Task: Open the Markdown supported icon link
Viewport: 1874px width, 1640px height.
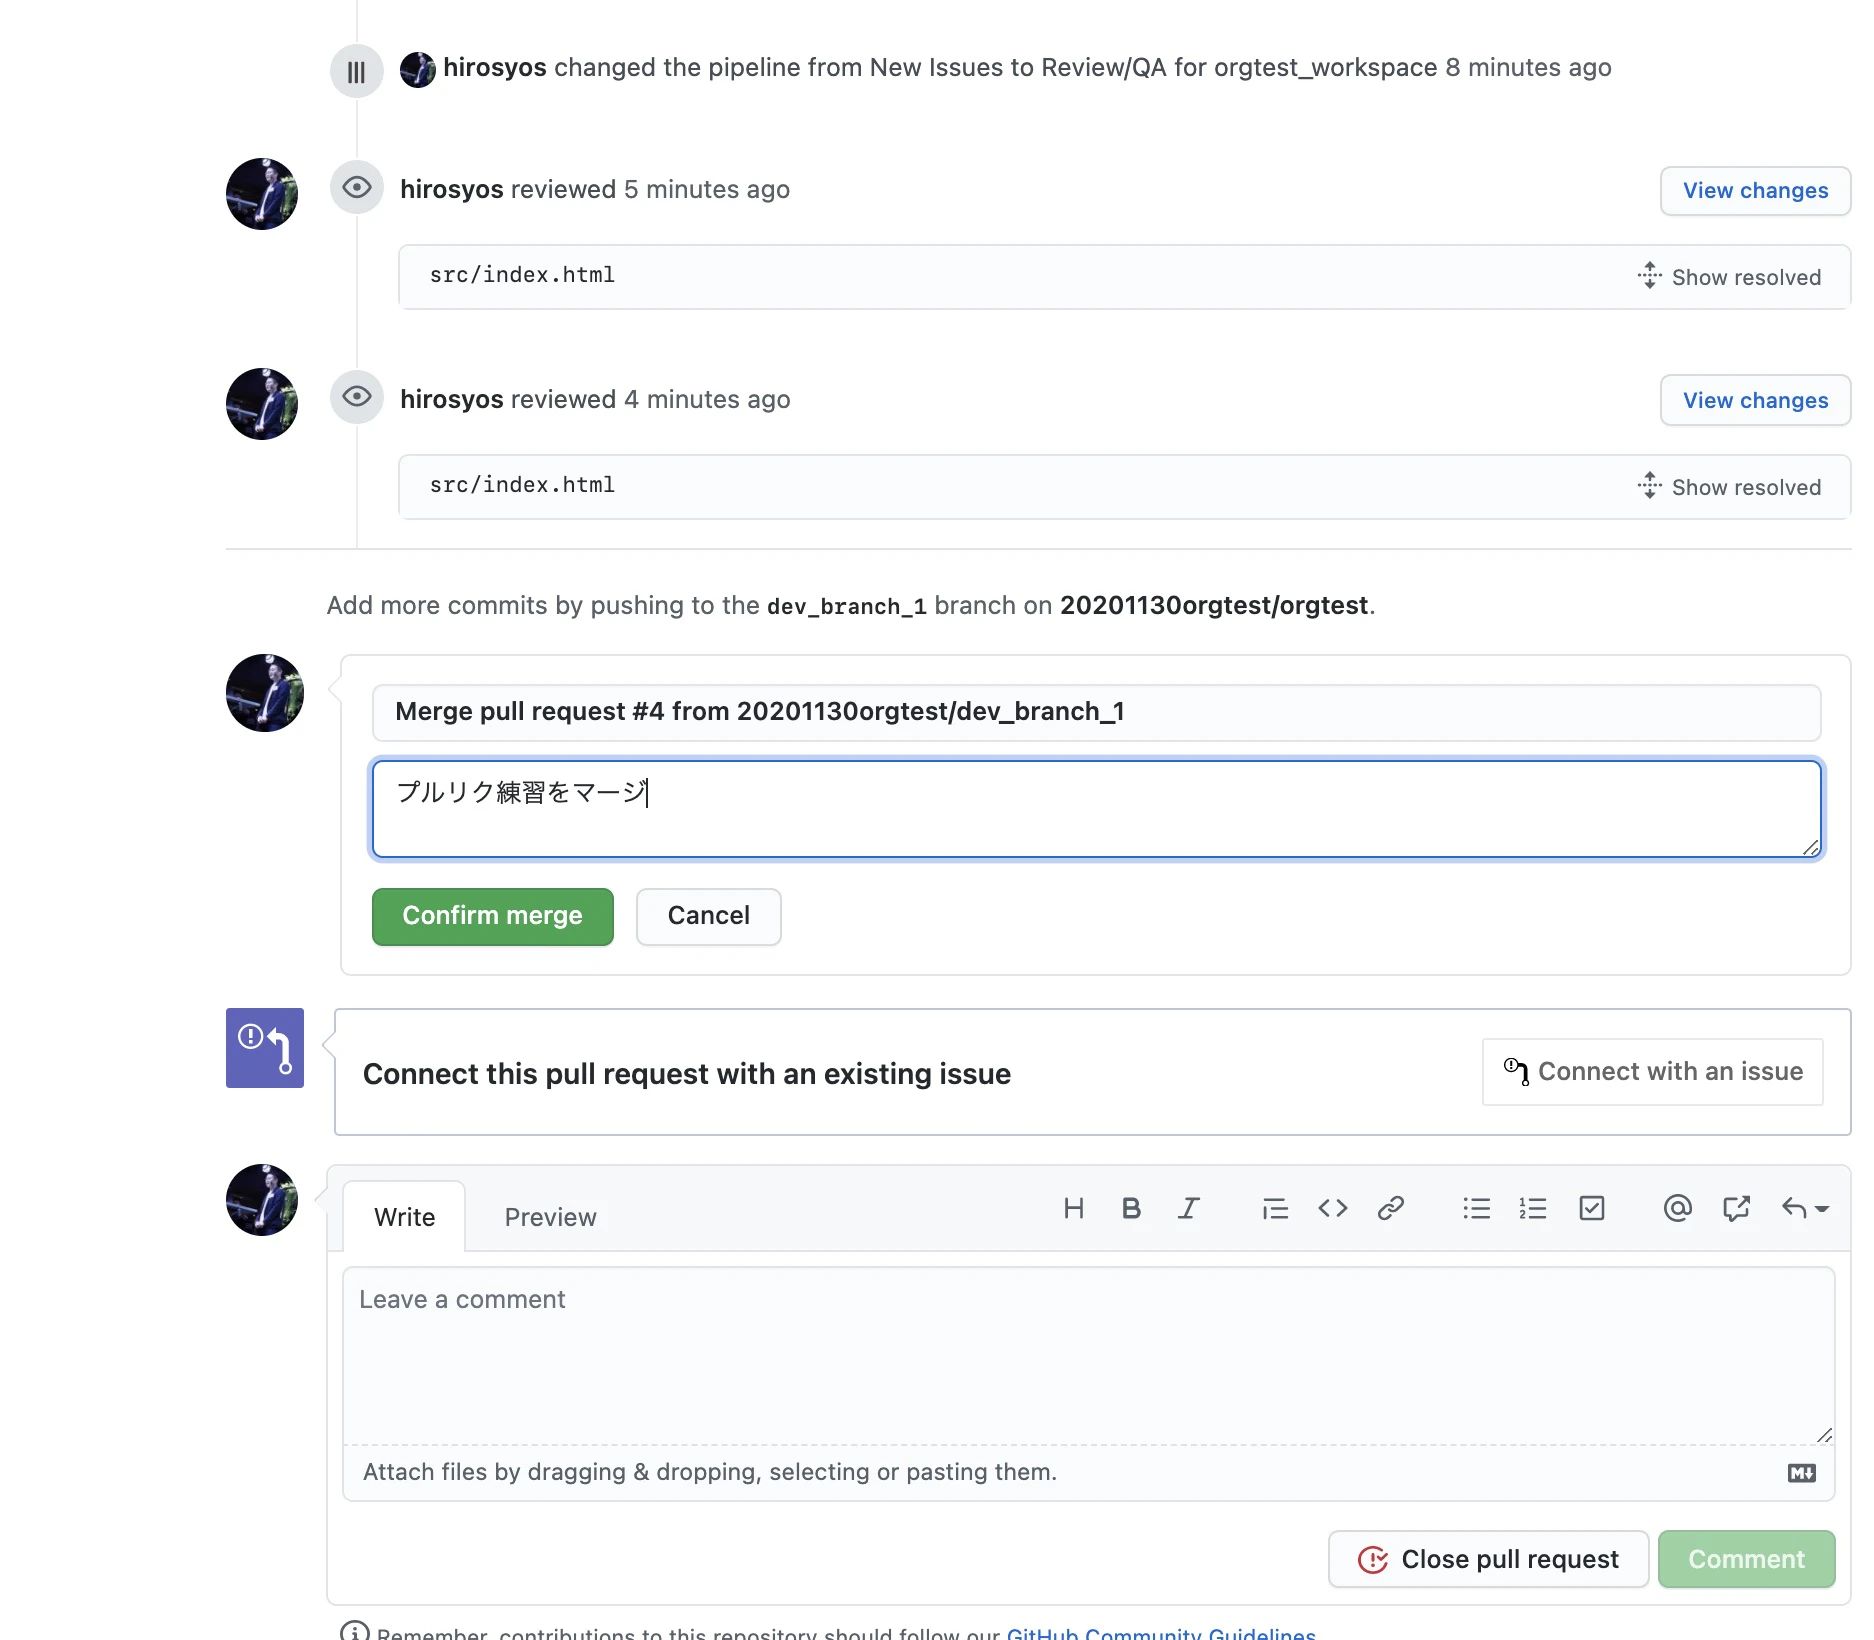Action: (x=1802, y=1473)
